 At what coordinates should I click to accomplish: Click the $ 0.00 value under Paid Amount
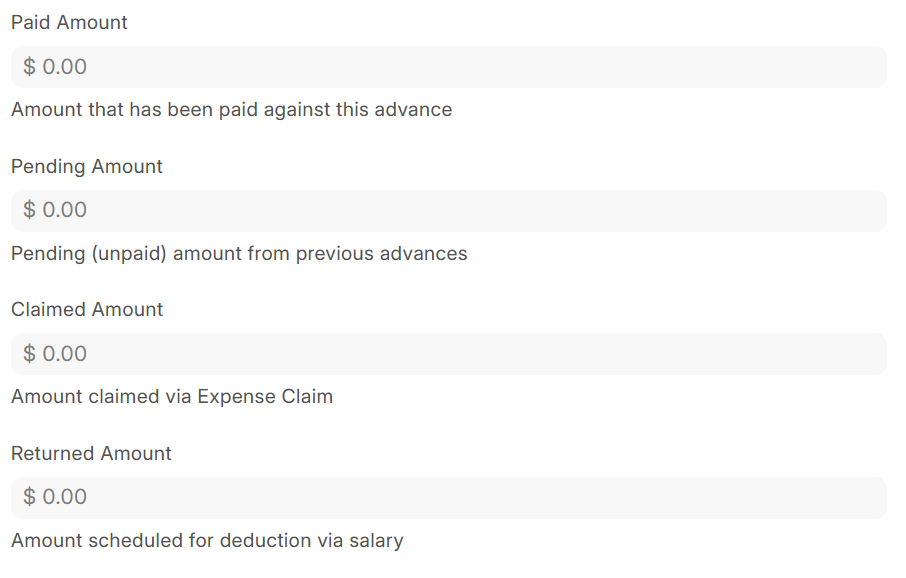pos(55,67)
